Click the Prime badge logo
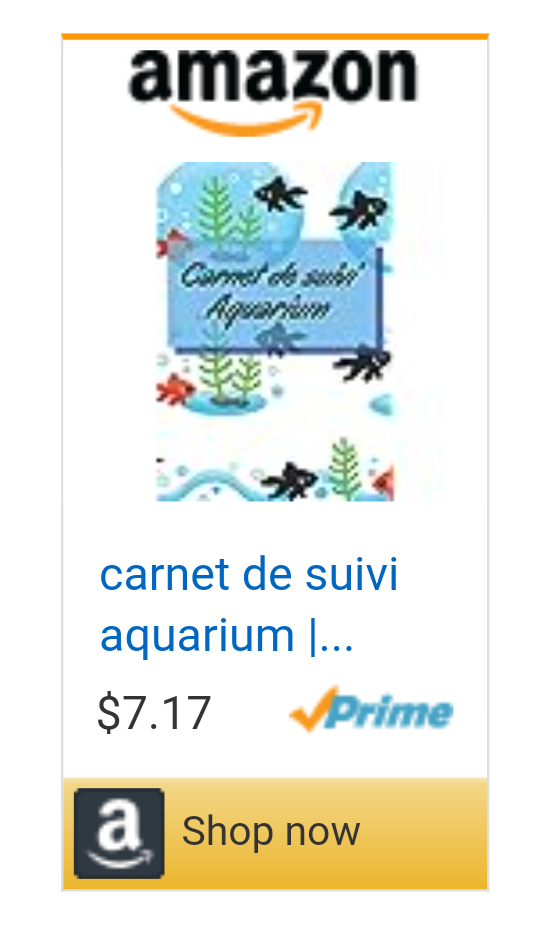Screen dimensions: 548x932 [x=371, y=709]
